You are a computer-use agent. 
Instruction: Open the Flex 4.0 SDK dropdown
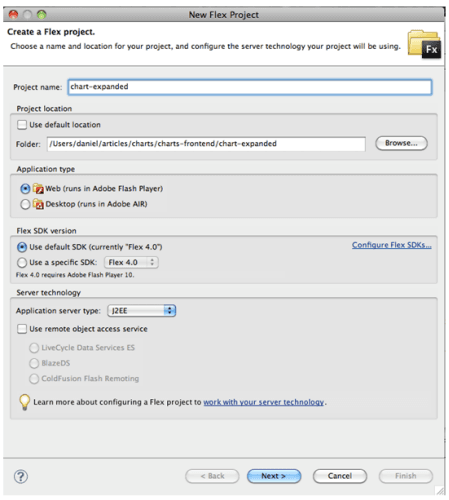pyautogui.click(x=131, y=262)
